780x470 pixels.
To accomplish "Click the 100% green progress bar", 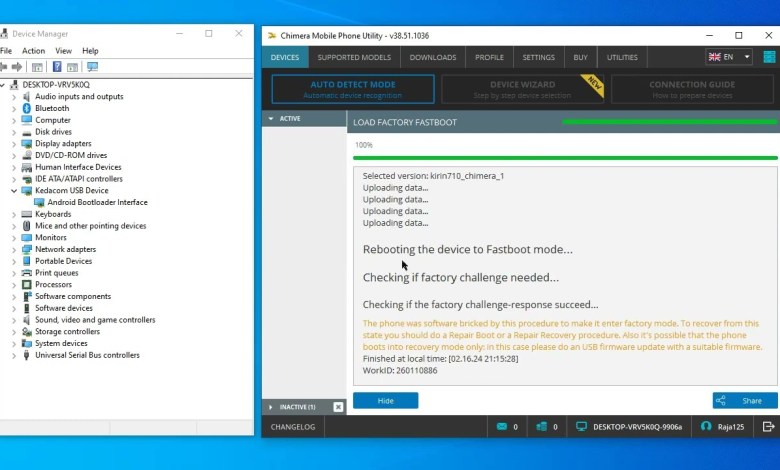I will coord(565,158).
